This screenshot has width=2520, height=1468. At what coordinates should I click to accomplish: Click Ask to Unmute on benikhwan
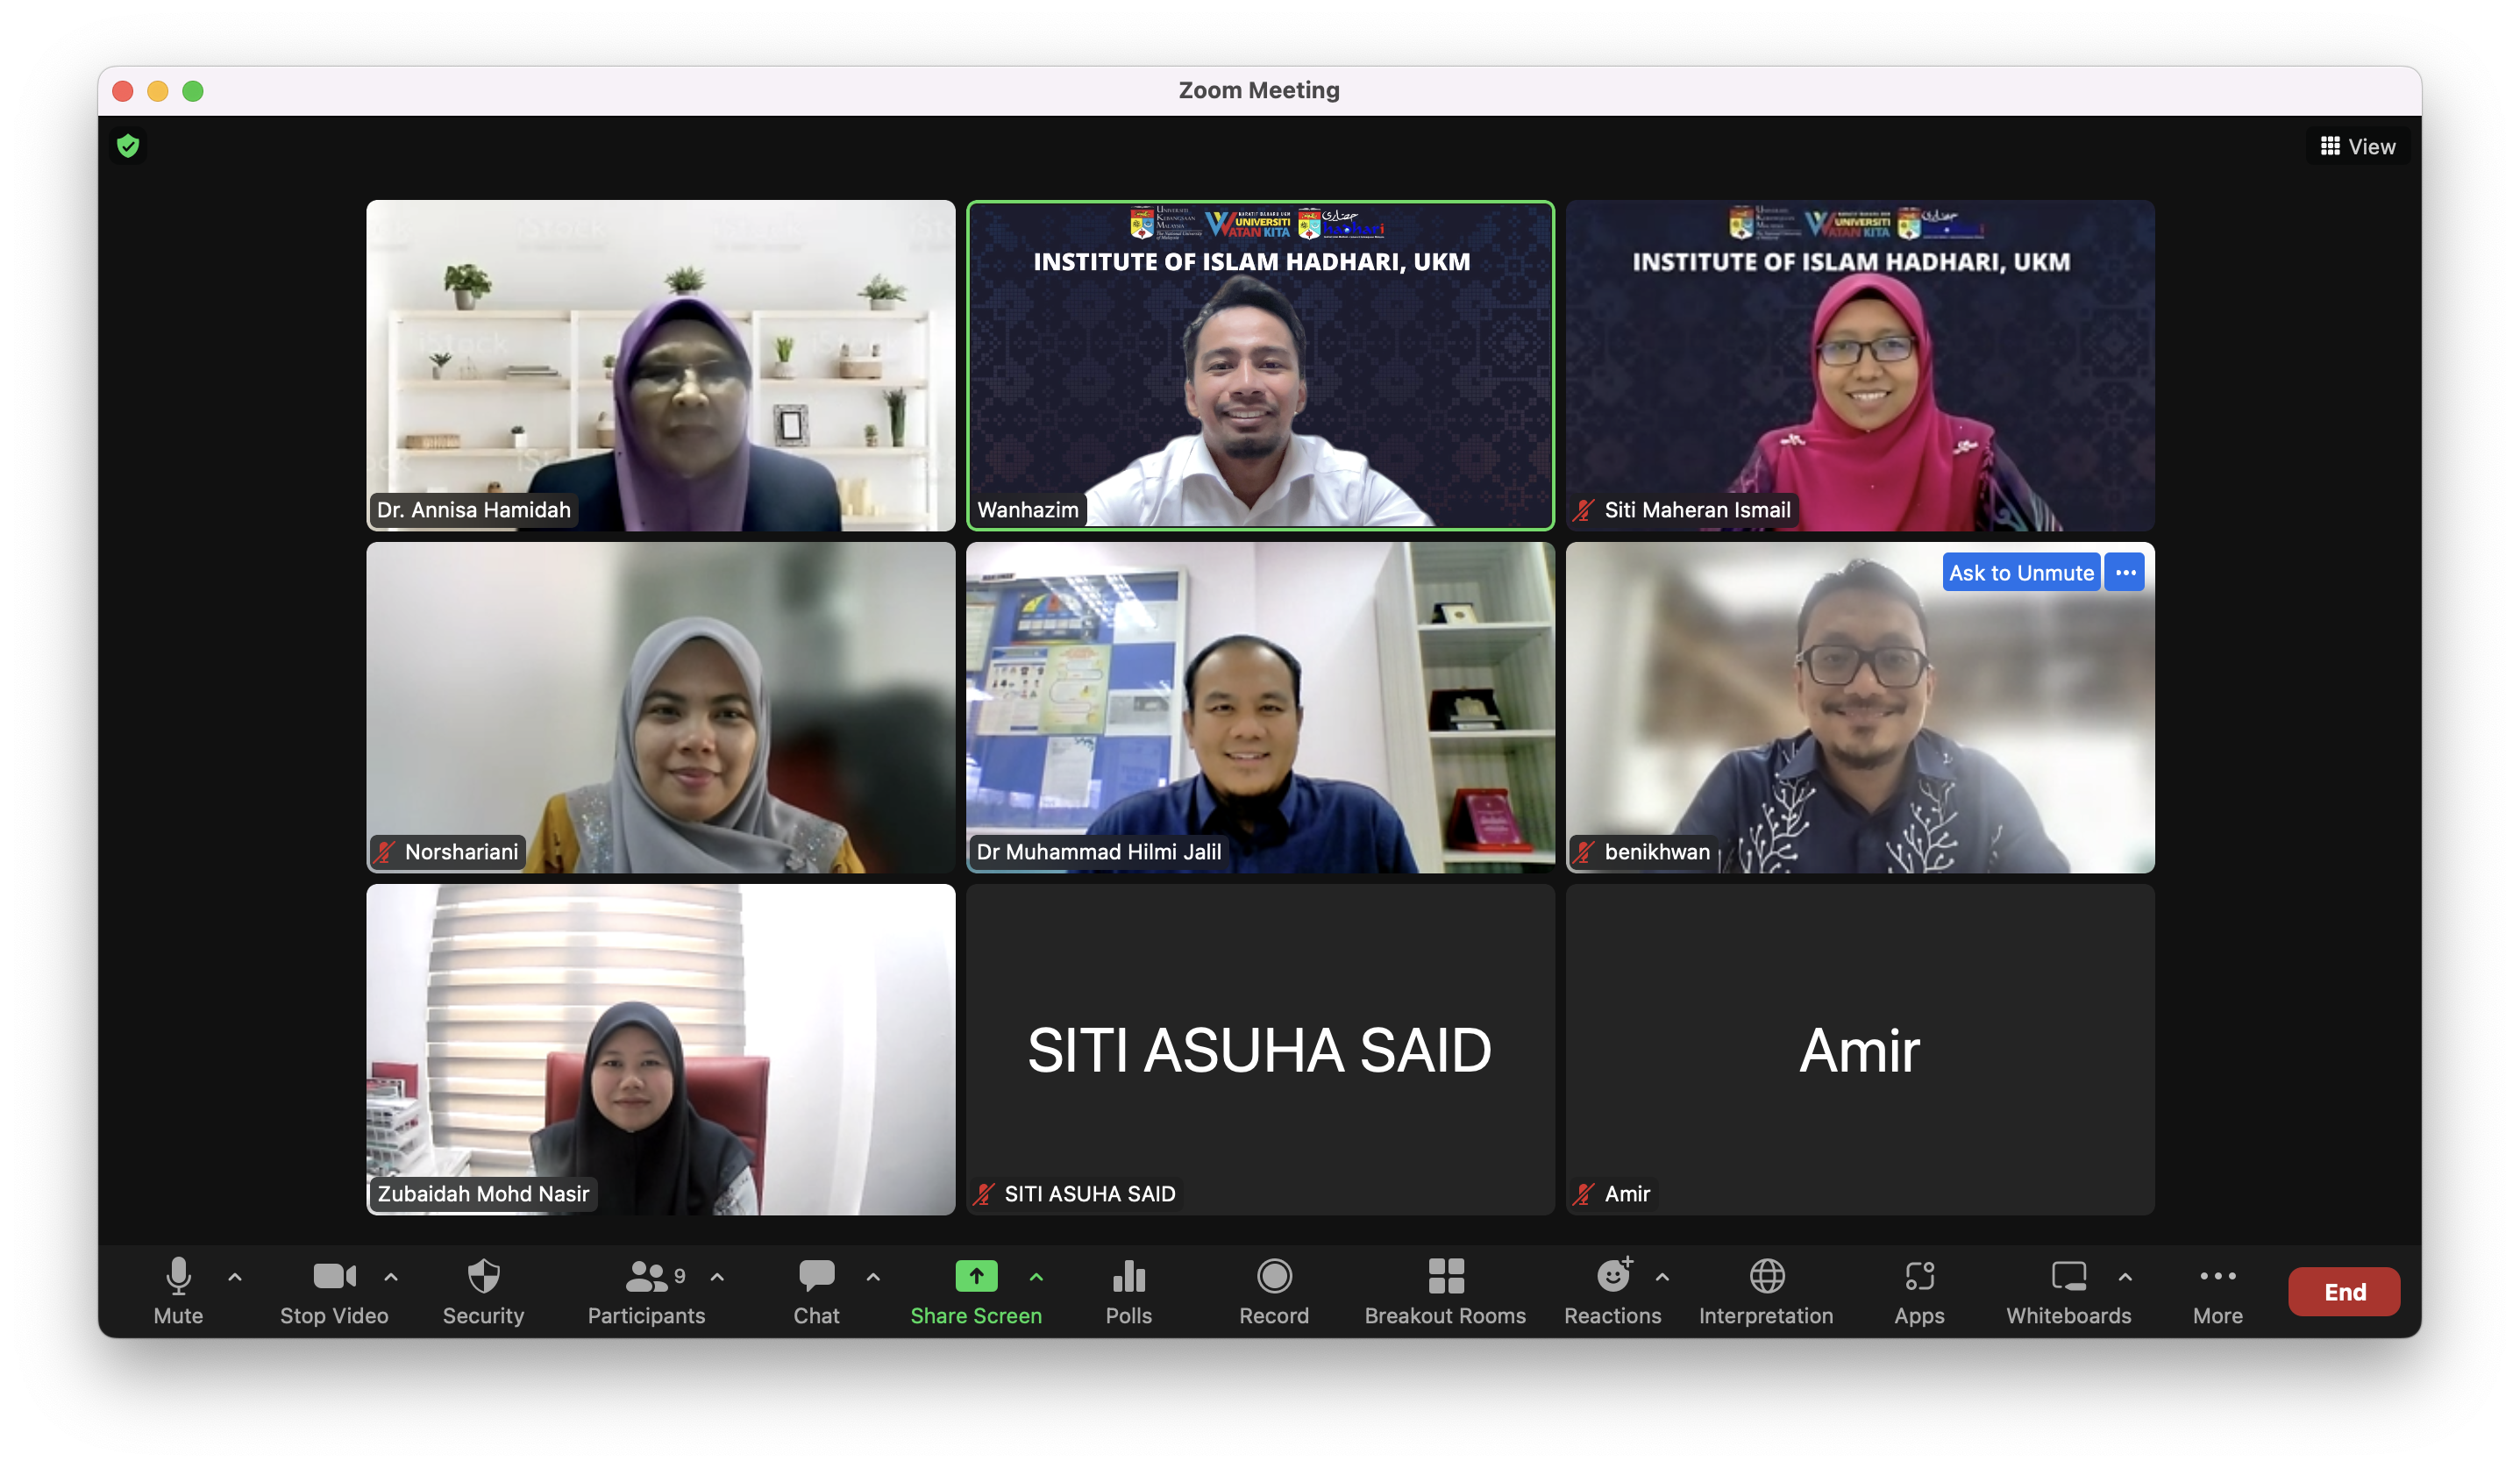point(2020,573)
